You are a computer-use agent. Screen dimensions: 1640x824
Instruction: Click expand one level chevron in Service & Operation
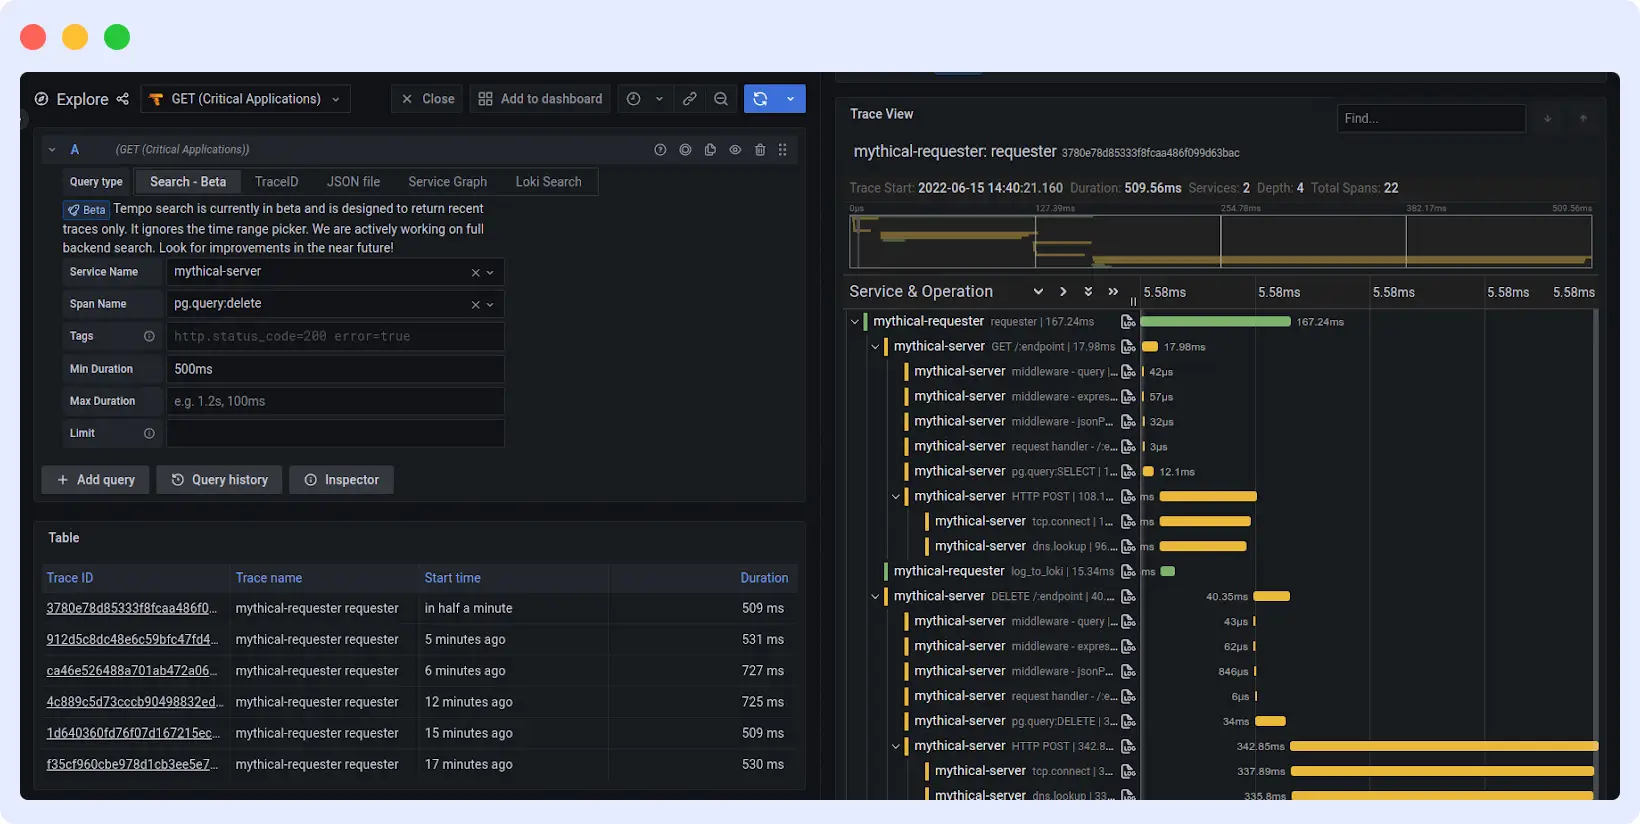point(1038,292)
